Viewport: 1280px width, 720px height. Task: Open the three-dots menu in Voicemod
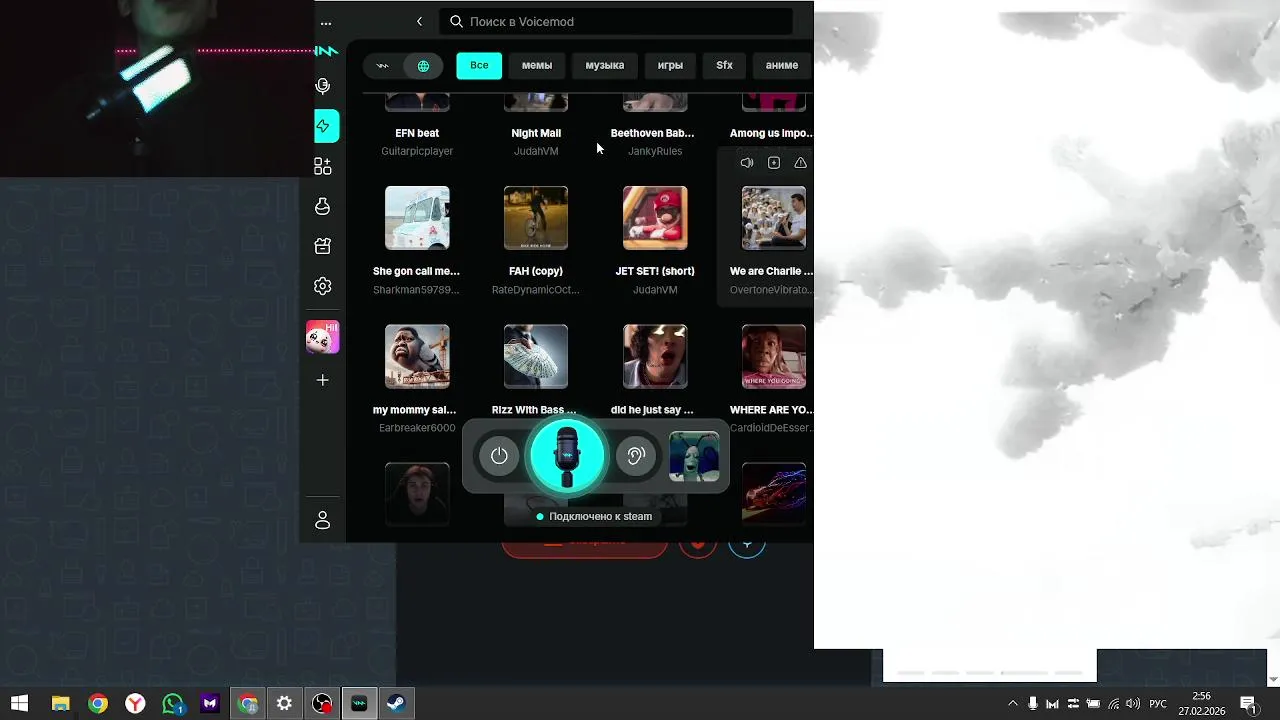[325, 22]
